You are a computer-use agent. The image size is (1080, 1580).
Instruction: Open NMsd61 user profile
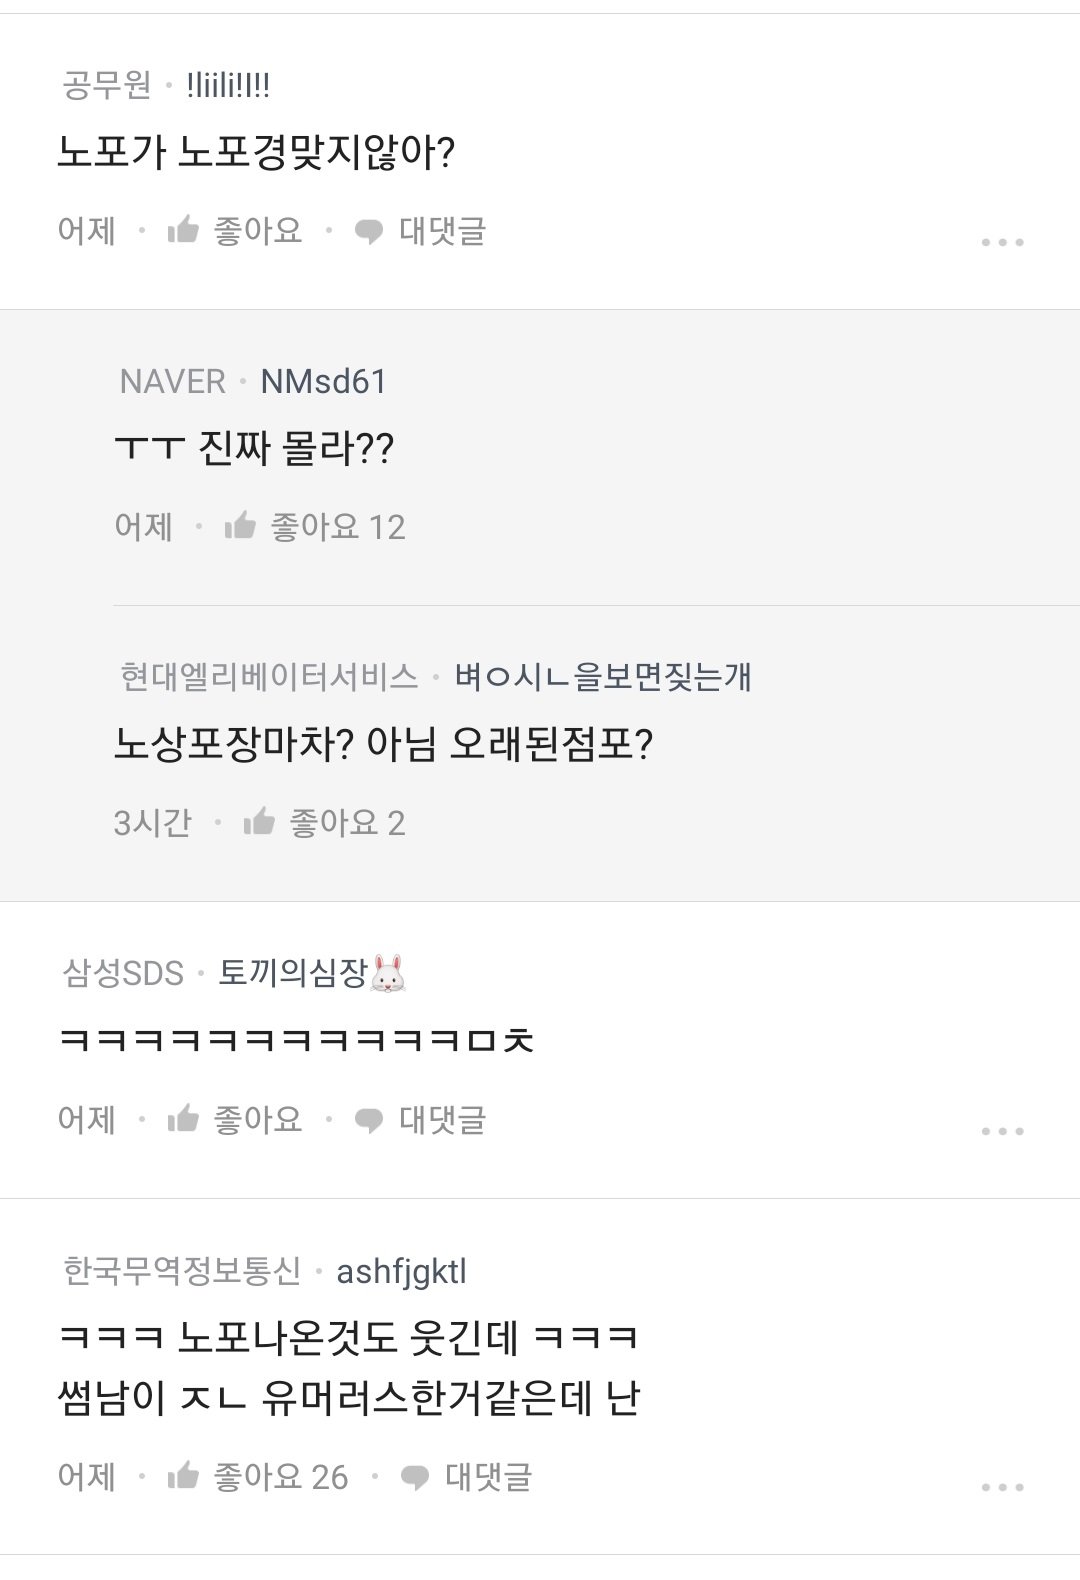tap(323, 381)
